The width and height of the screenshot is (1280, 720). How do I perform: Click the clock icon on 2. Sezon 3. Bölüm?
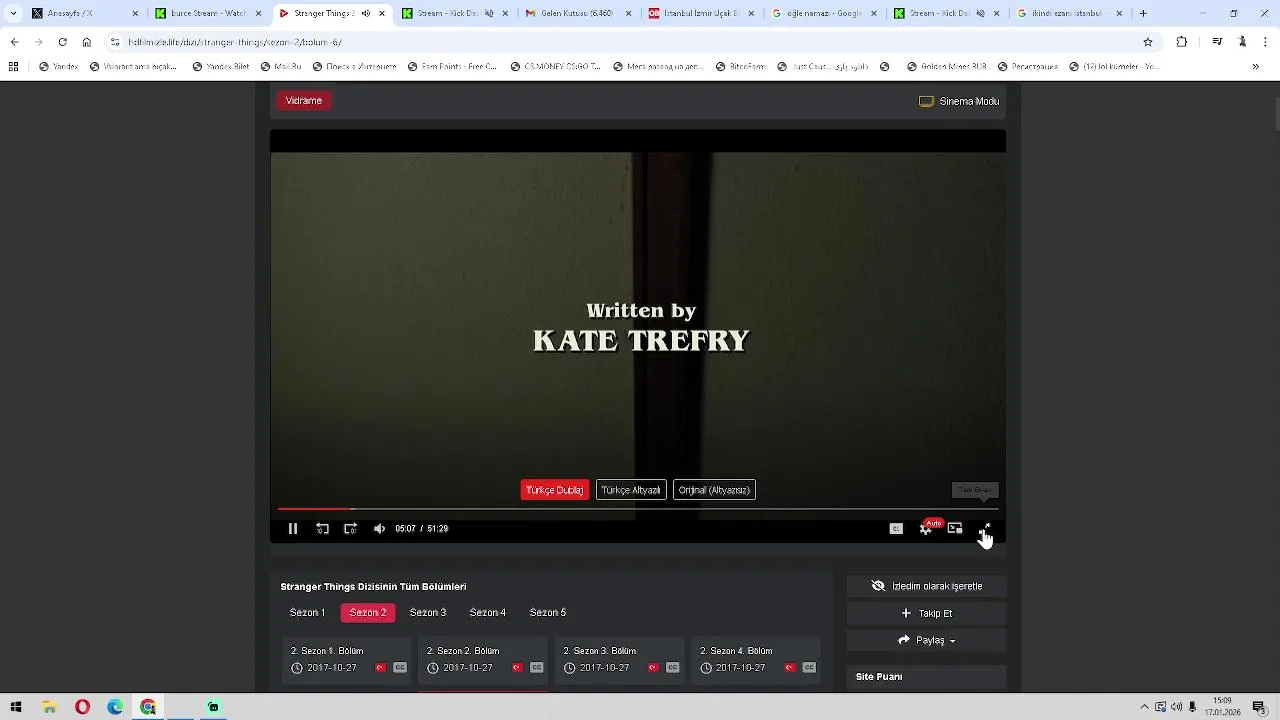(x=570, y=668)
